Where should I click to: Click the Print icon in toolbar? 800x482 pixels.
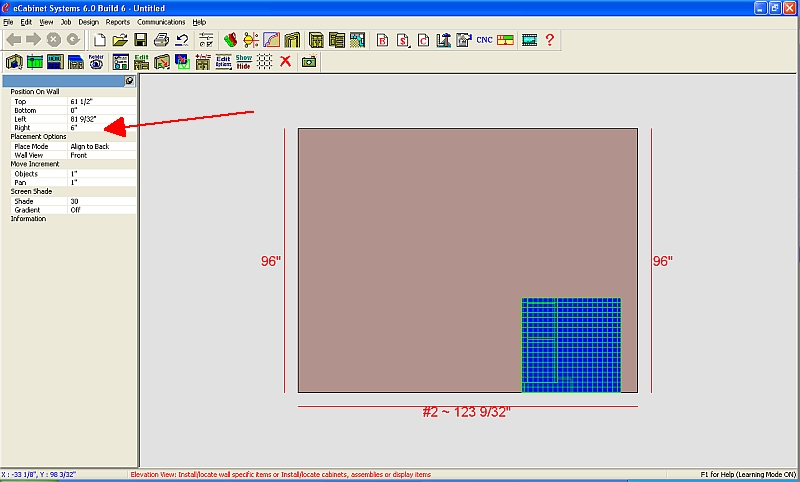(161, 40)
